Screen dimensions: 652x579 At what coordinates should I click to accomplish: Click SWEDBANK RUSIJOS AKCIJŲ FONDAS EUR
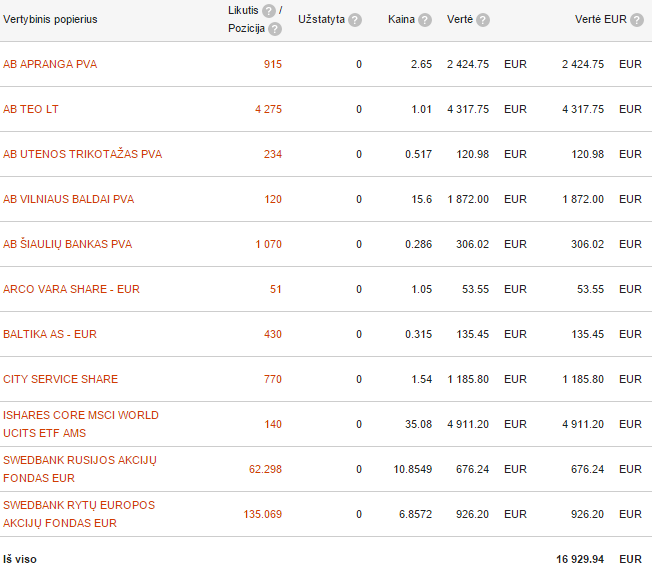pyautogui.click(x=80, y=469)
